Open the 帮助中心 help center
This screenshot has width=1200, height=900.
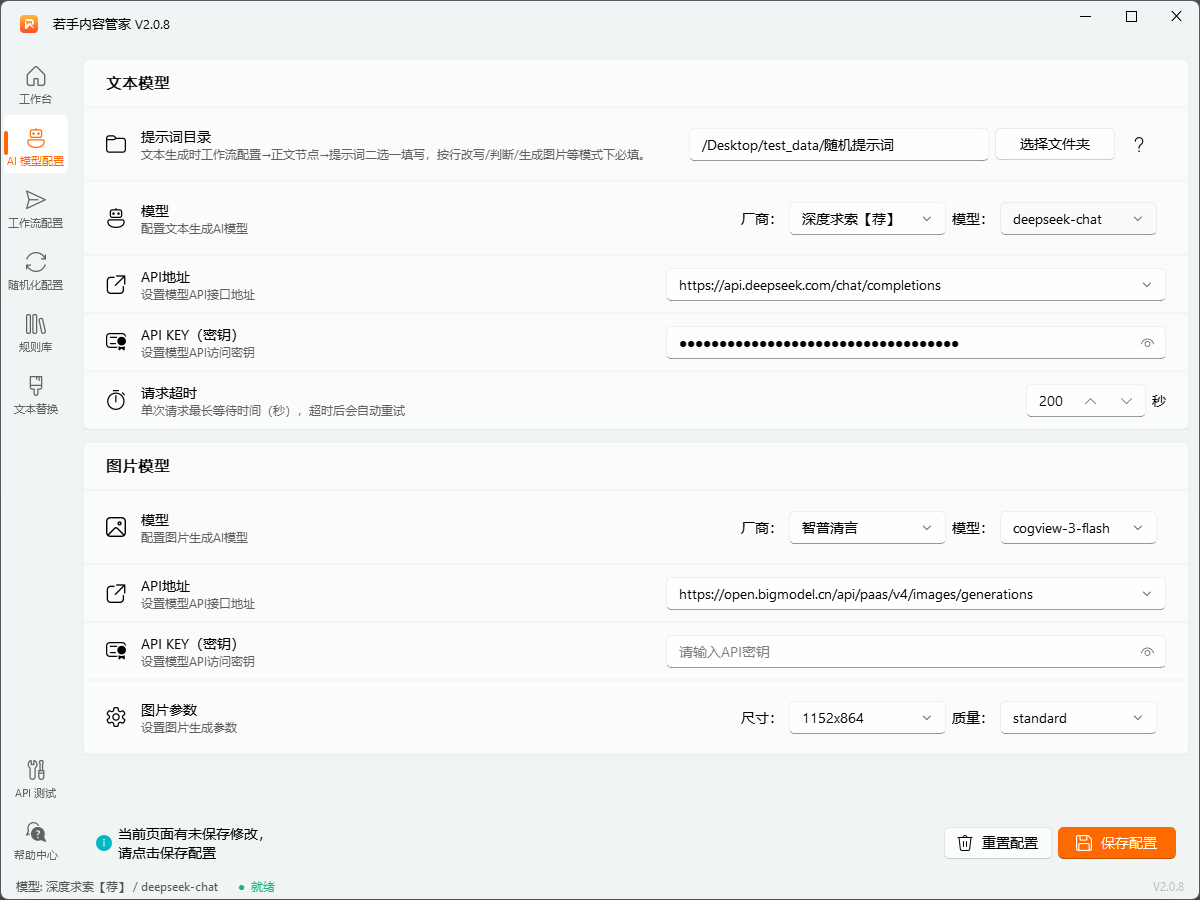(36, 840)
